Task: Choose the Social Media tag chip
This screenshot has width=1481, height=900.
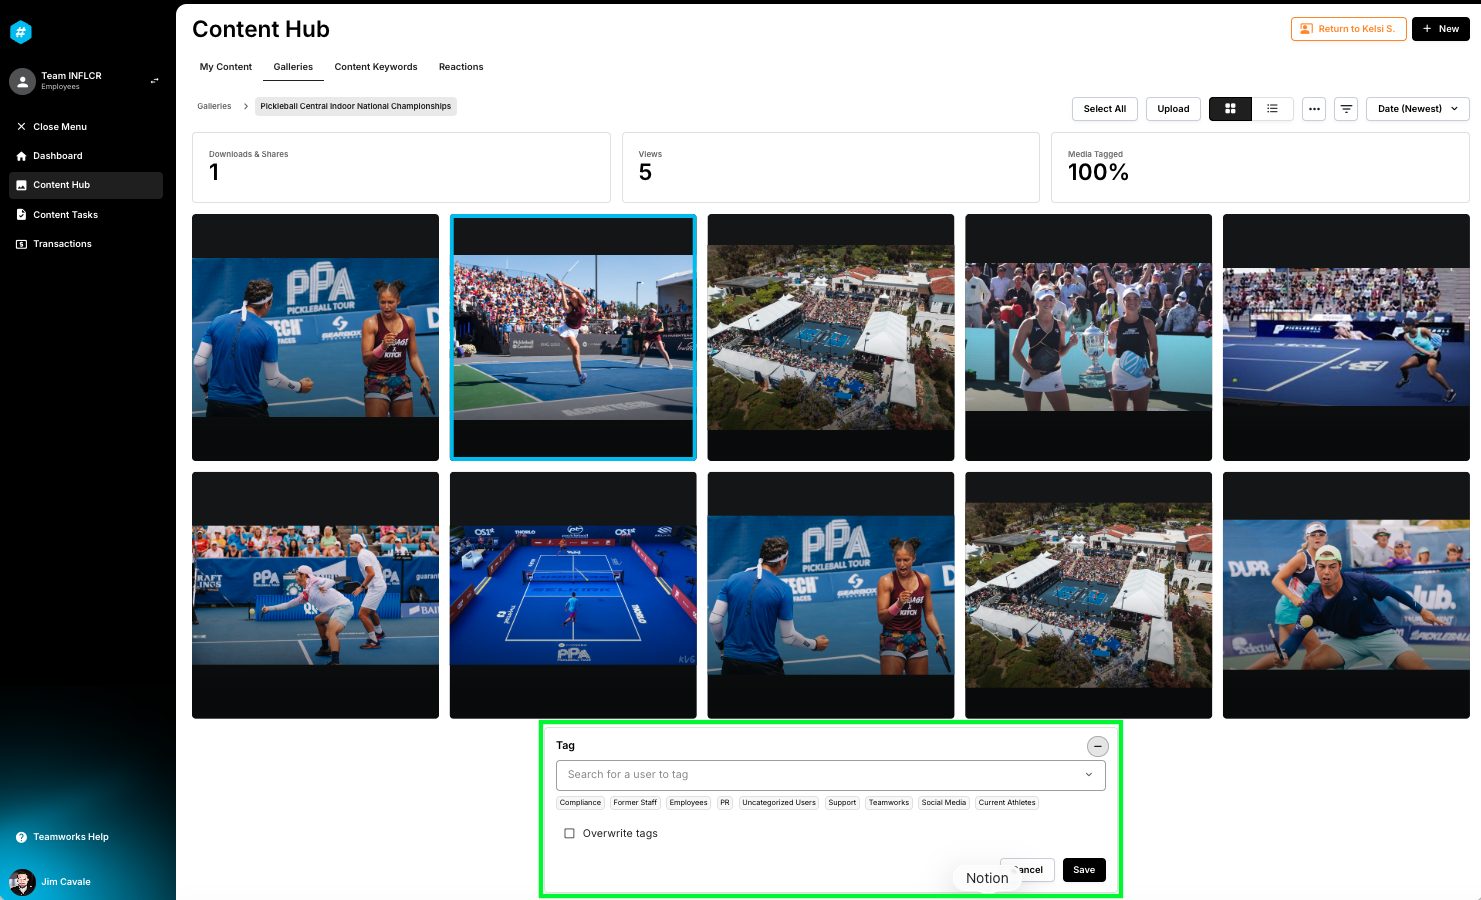Action: click(944, 803)
